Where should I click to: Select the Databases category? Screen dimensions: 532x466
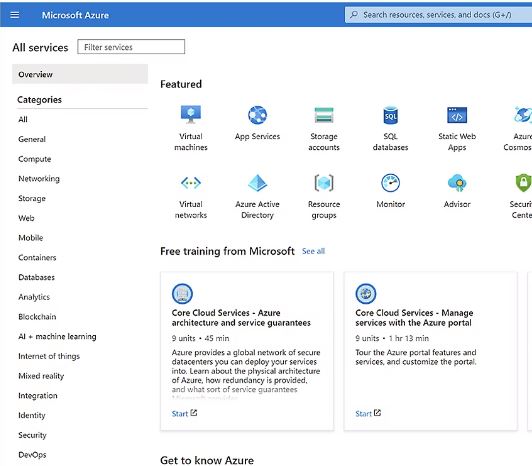click(36, 277)
